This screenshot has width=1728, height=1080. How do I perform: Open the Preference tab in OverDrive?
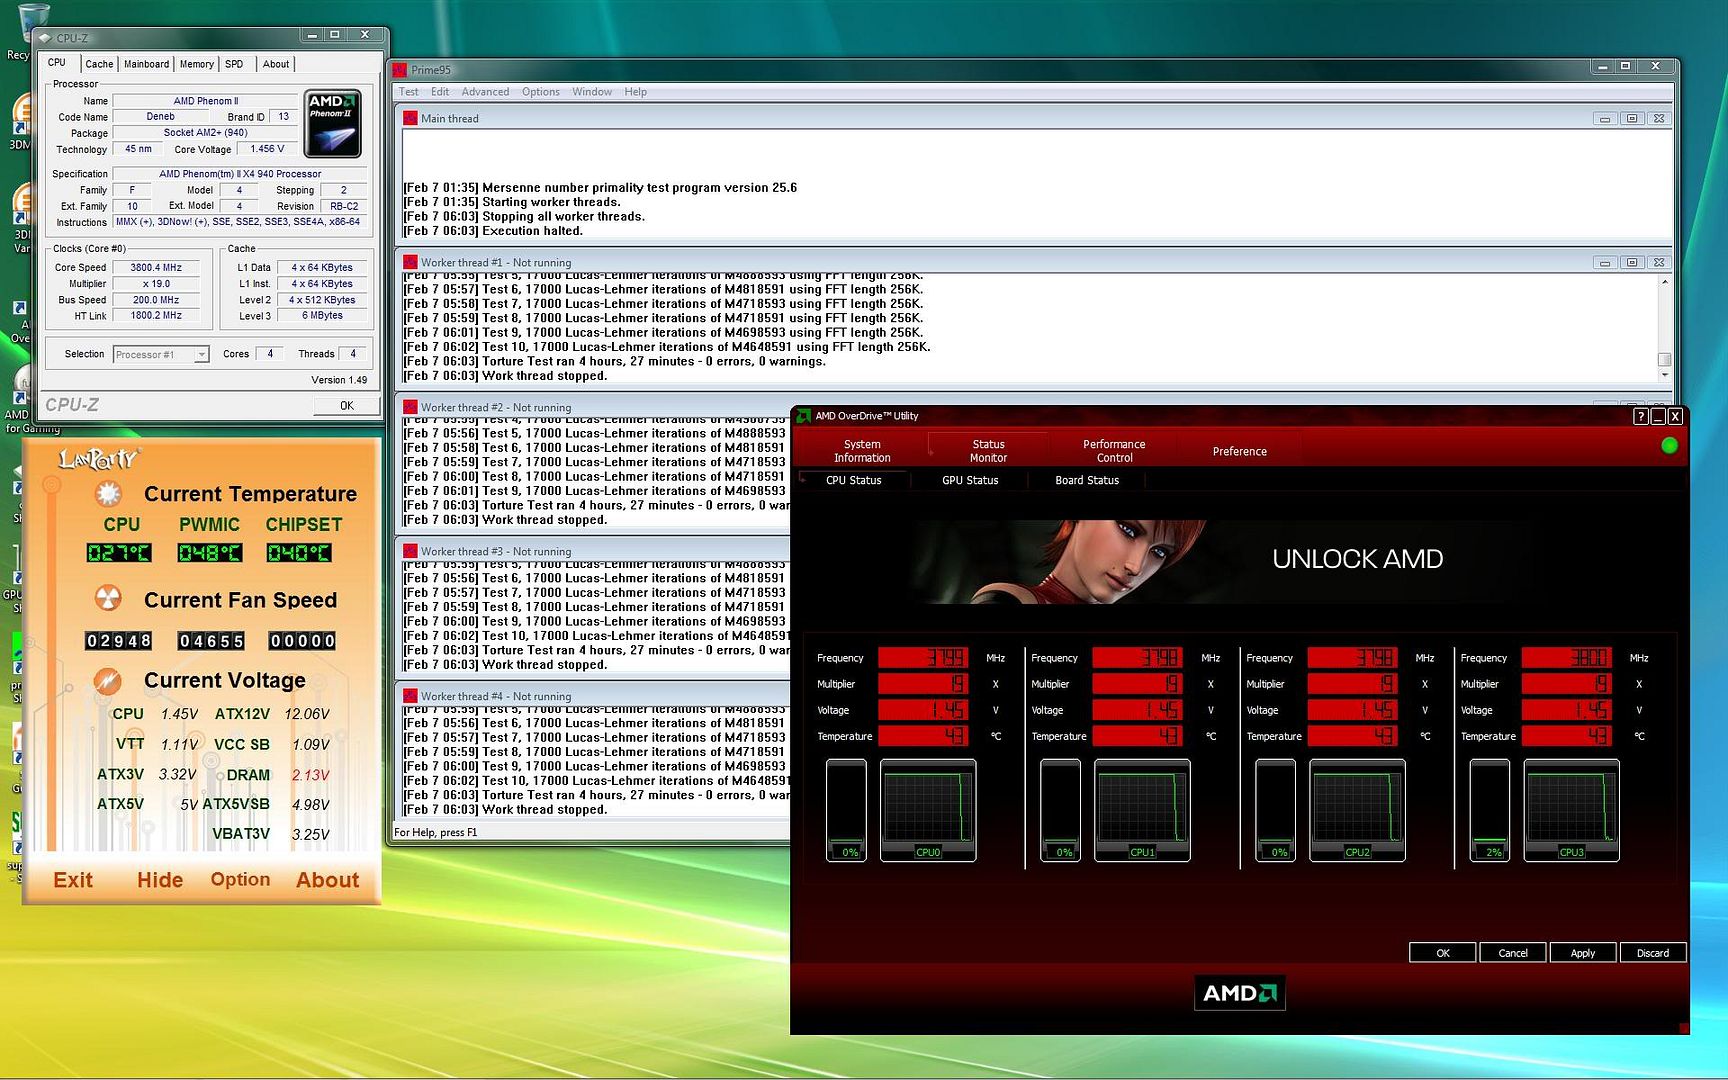click(x=1240, y=451)
